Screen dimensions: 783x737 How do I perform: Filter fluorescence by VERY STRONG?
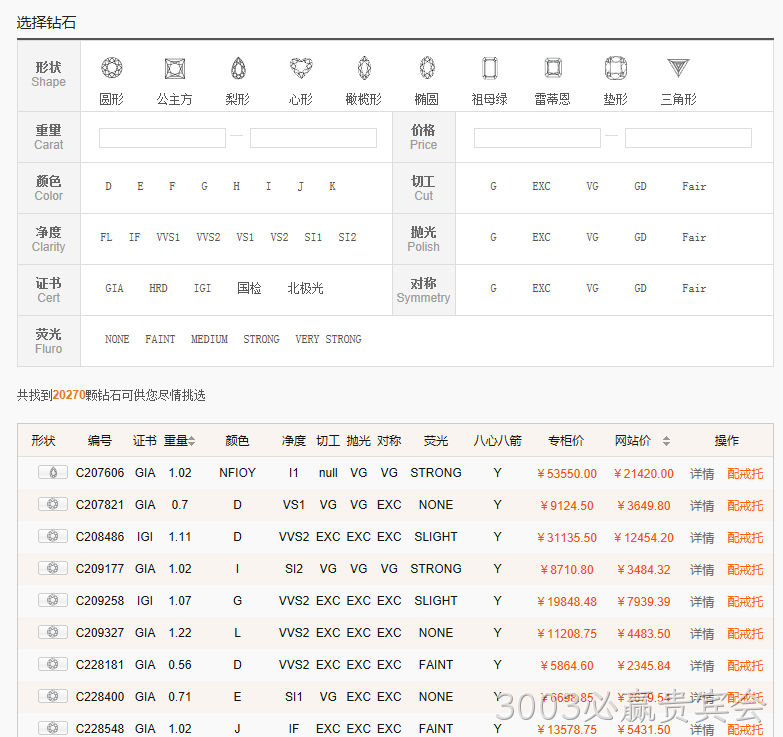(328, 340)
